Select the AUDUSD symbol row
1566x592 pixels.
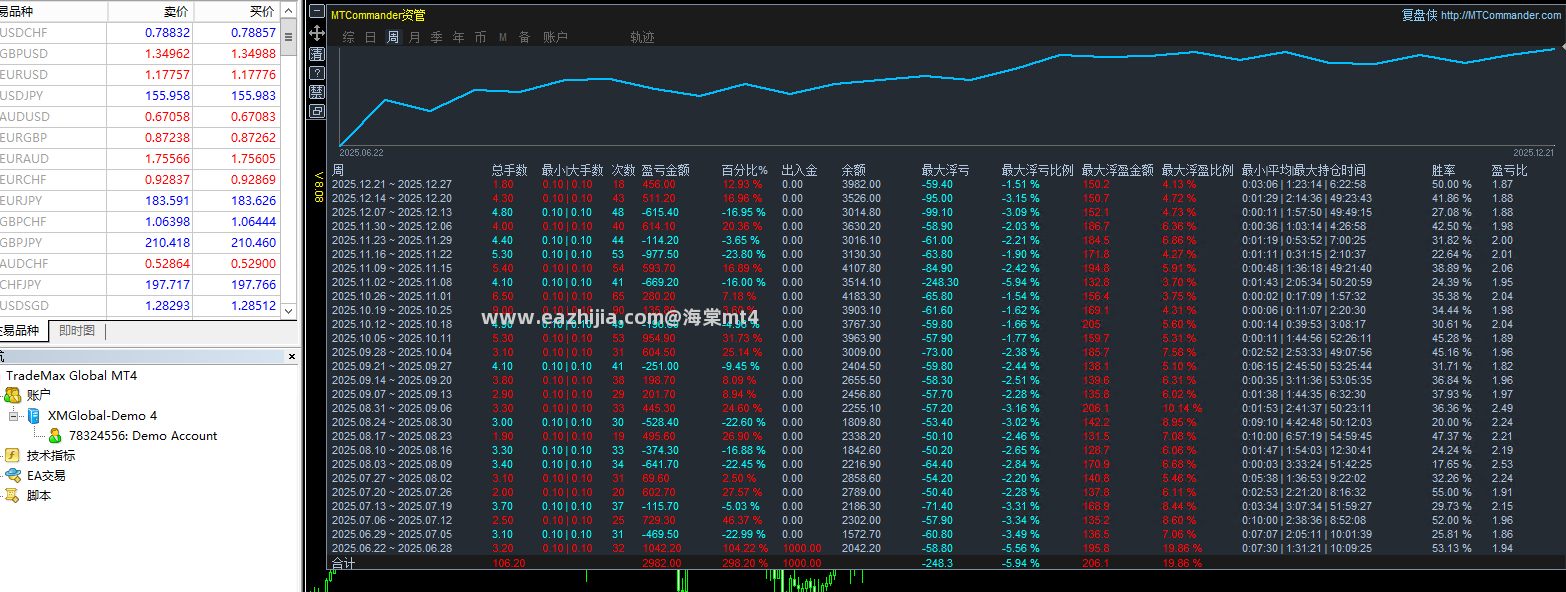140,116
